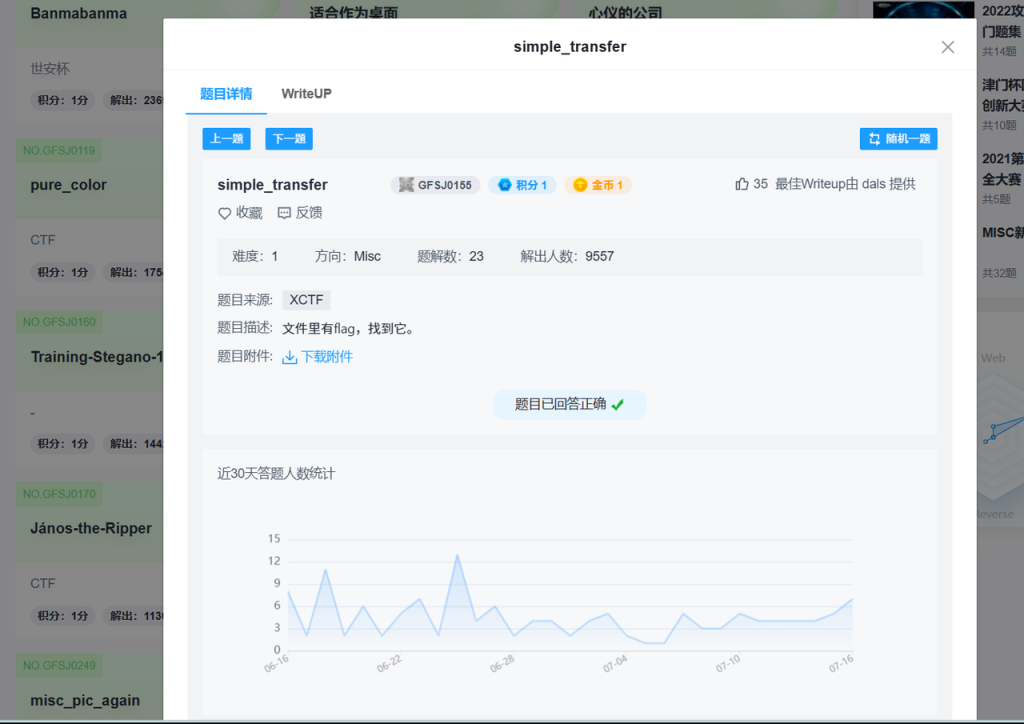Select the 题目详情 tab
Screen dimensions: 1024x724
click(226, 94)
